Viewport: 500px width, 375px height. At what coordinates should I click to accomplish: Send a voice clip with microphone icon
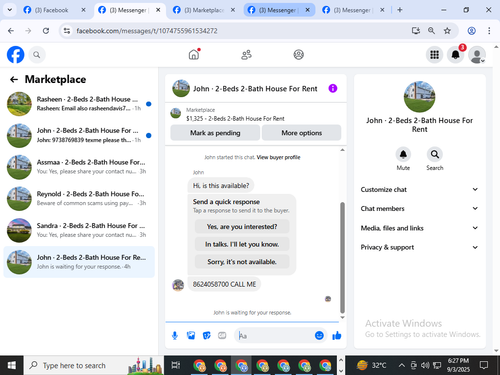point(175,335)
